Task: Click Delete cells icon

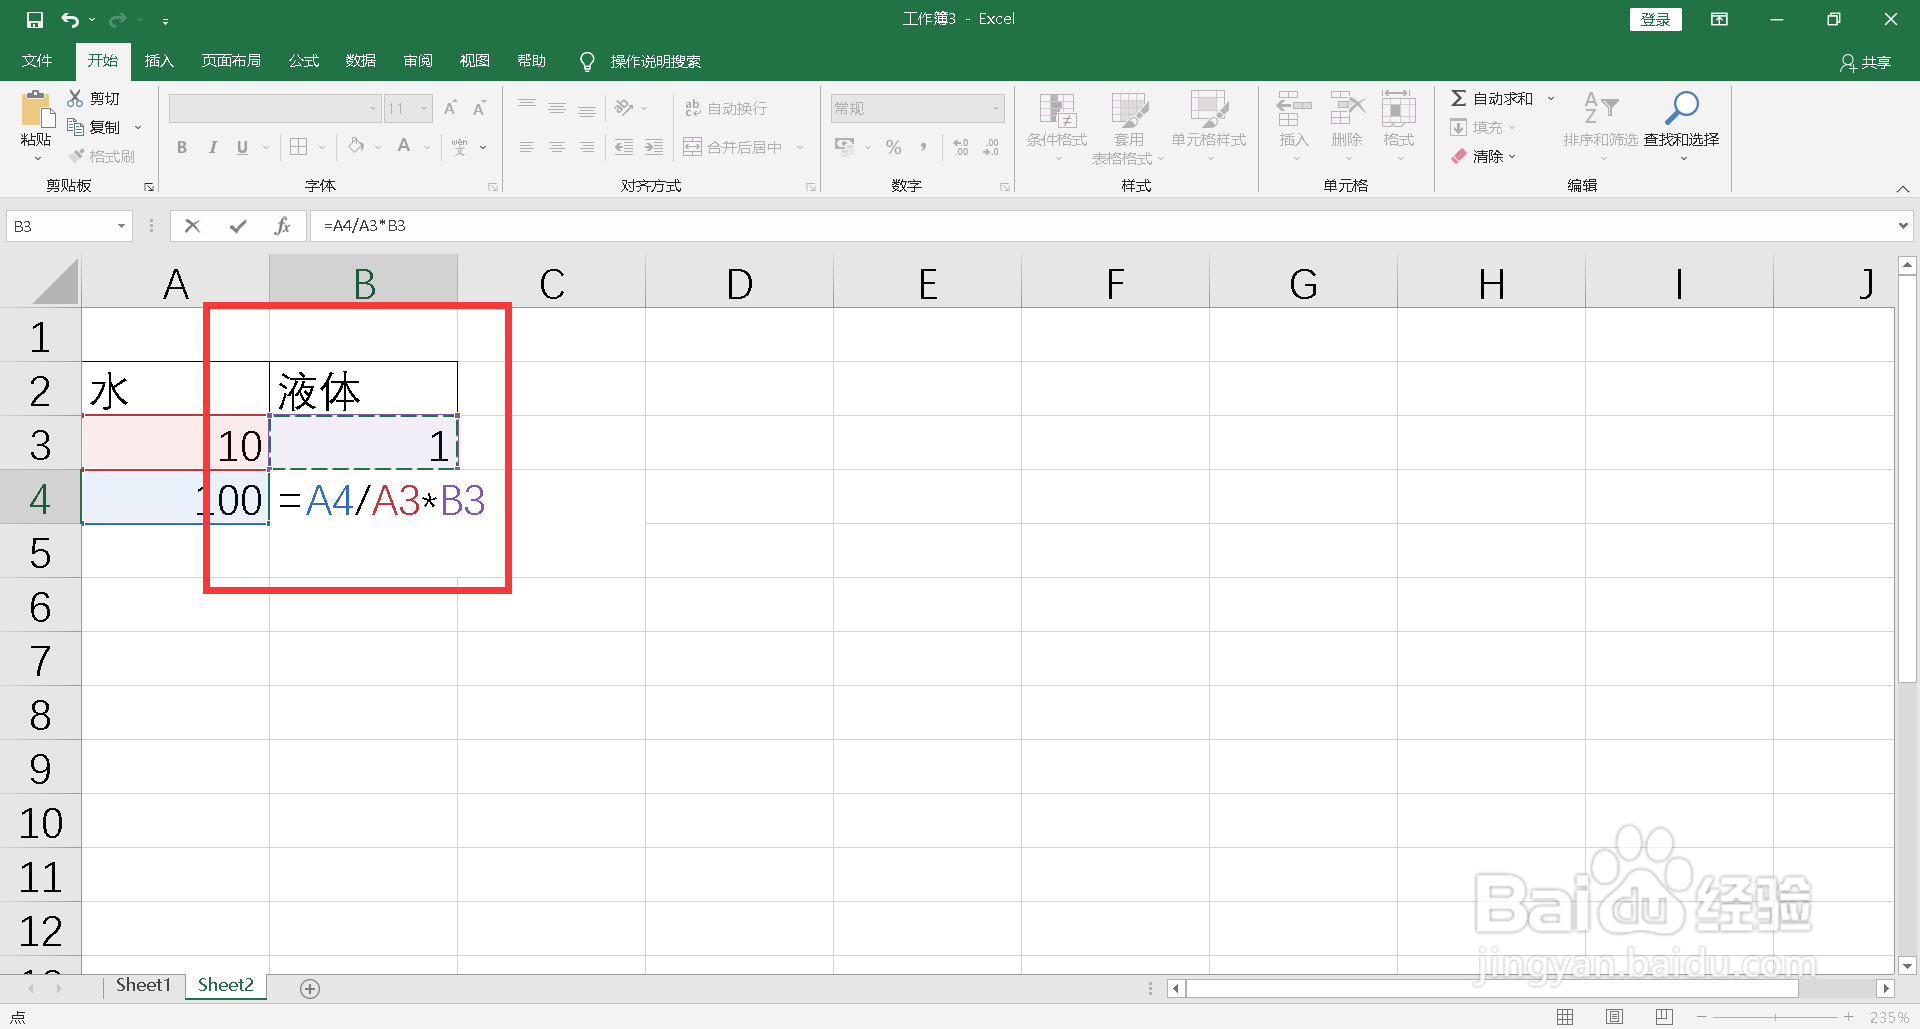Action: (1347, 108)
